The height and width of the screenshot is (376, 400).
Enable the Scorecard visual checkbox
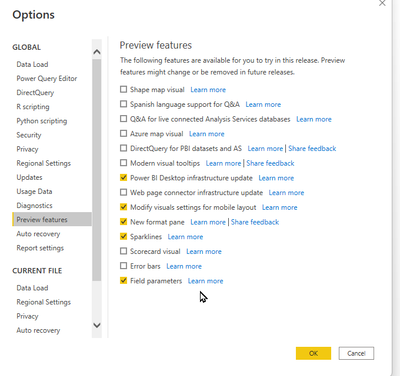click(x=123, y=251)
